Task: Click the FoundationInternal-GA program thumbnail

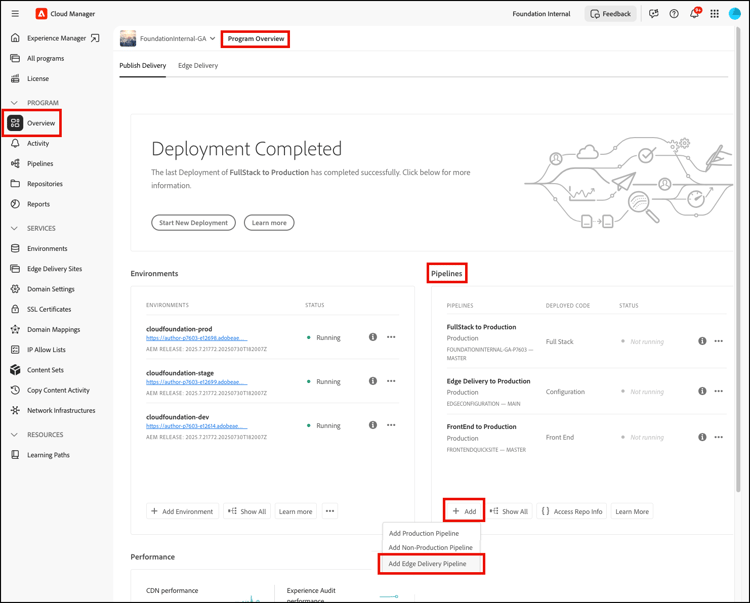Action: 128,39
